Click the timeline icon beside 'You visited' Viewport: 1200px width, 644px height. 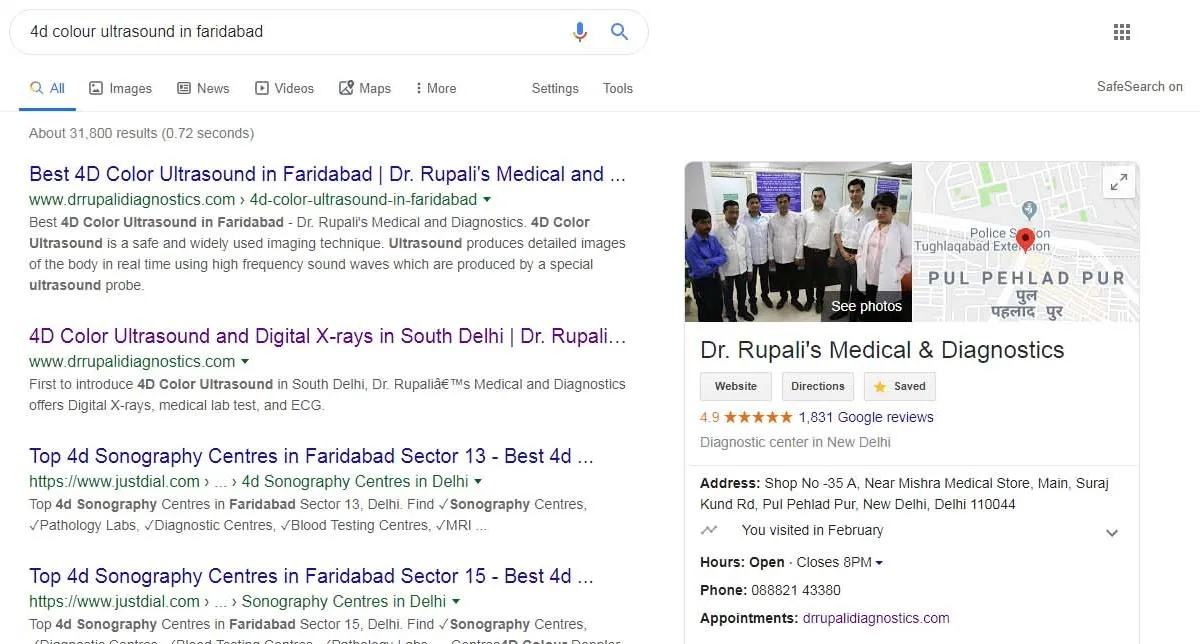click(x=709, y=530)
